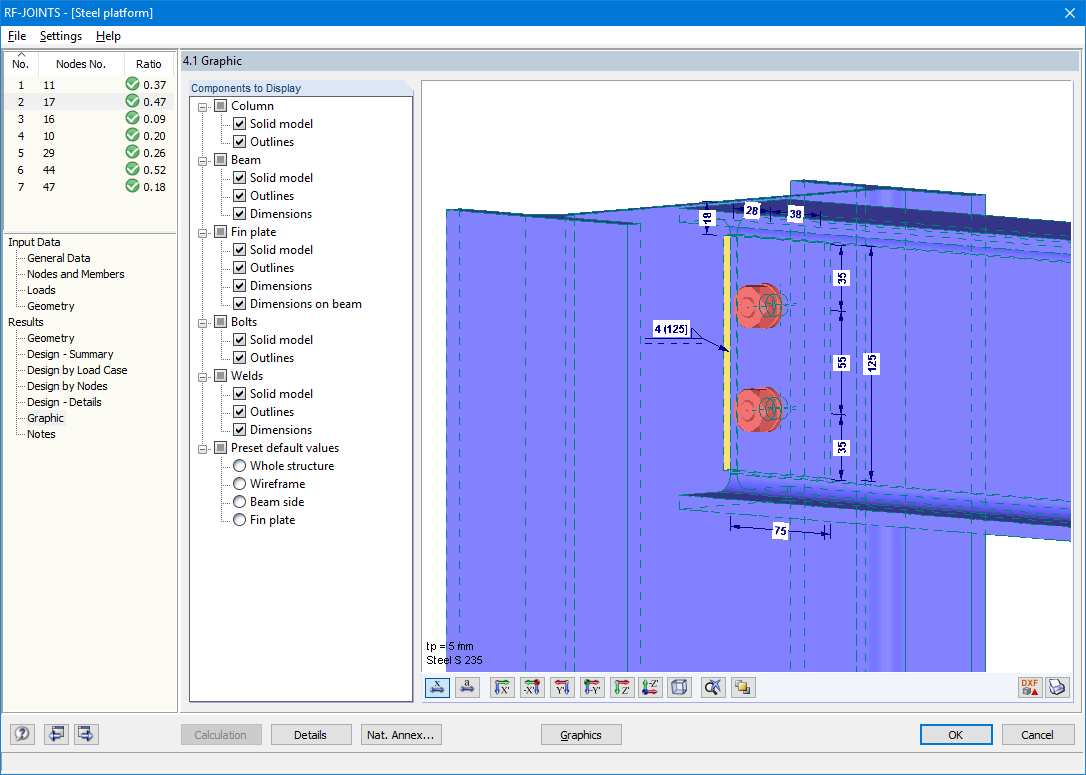Switch to isometric cube view
The height and width of the screenshot is (775, 1086).
pyautogui.click(x=679, y=687)
